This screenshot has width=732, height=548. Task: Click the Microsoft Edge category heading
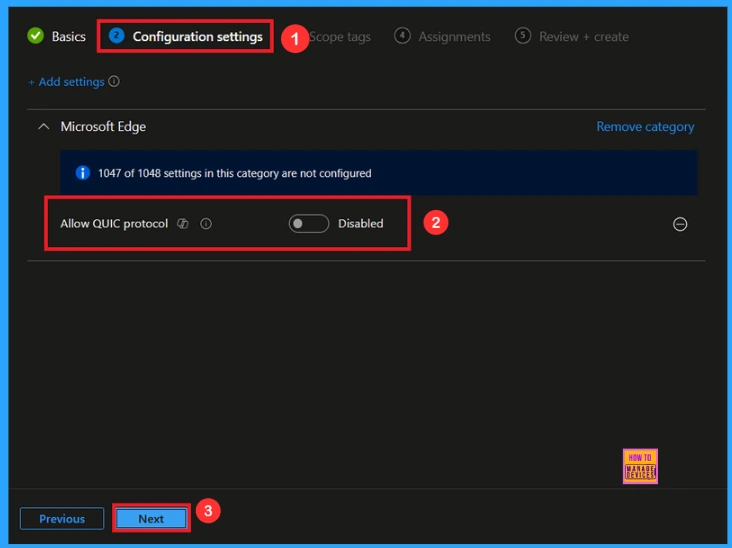click(x=103, y=126)
